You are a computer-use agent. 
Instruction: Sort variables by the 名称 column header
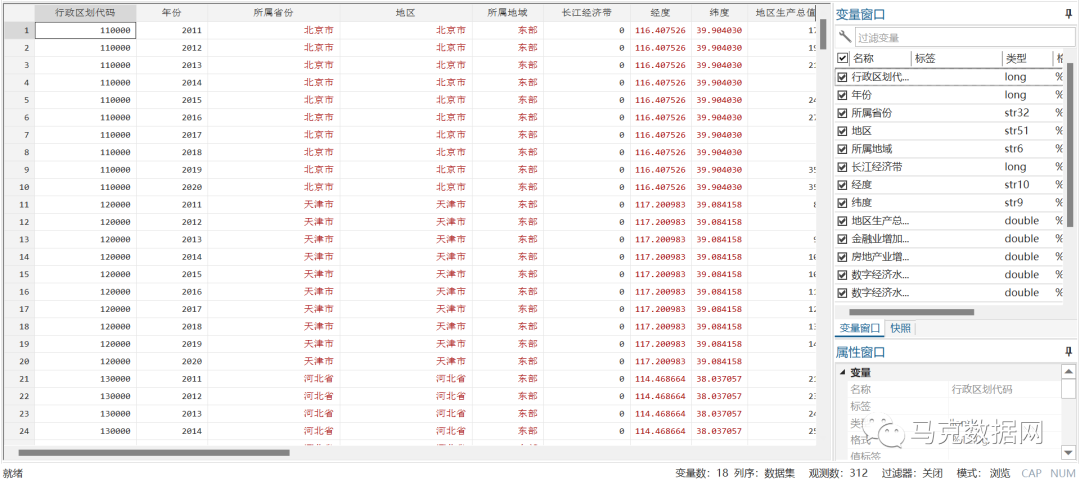point(880,59)
